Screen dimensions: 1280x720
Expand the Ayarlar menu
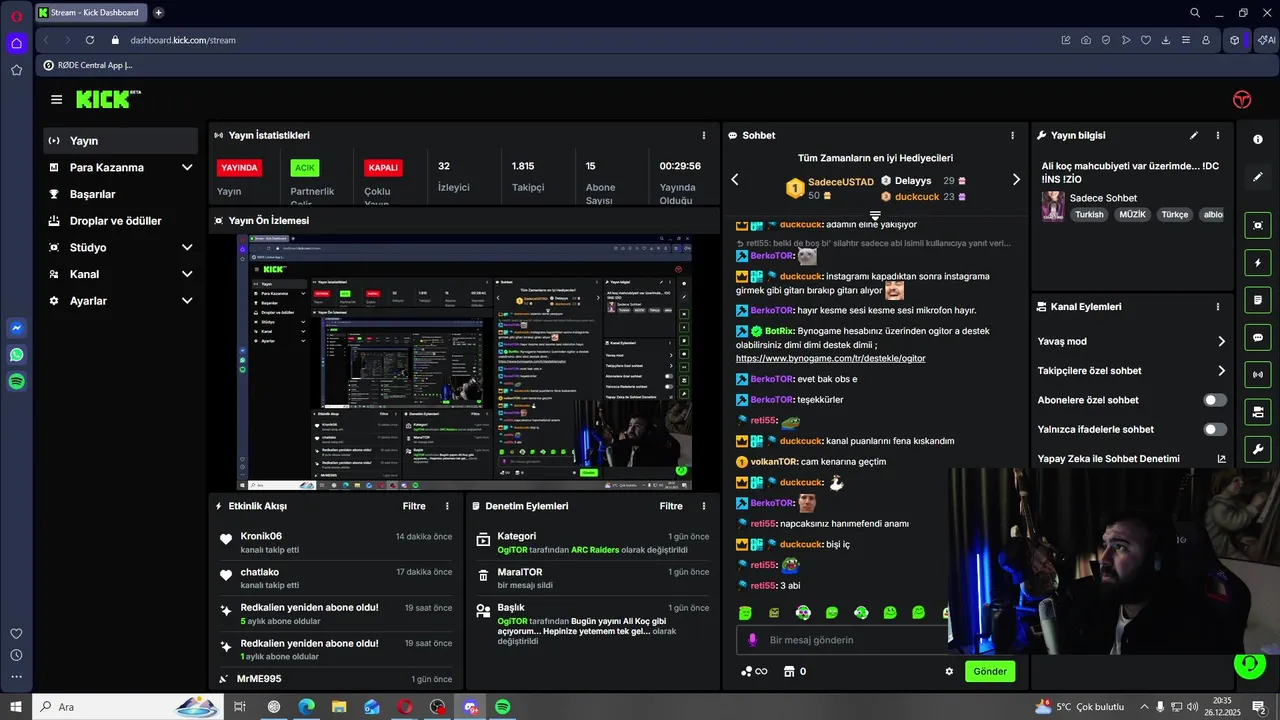coord(120,301)
